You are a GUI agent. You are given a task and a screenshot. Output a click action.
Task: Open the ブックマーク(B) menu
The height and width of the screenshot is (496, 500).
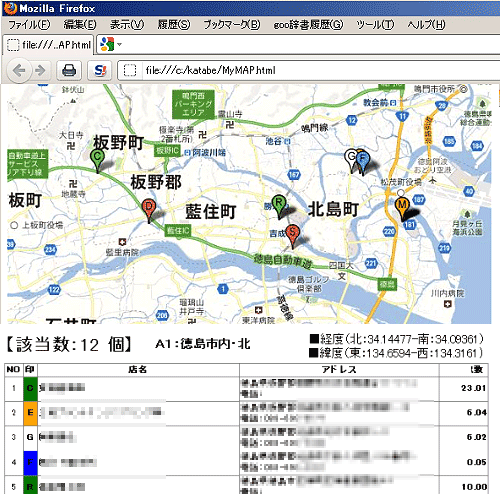[231, 24]
